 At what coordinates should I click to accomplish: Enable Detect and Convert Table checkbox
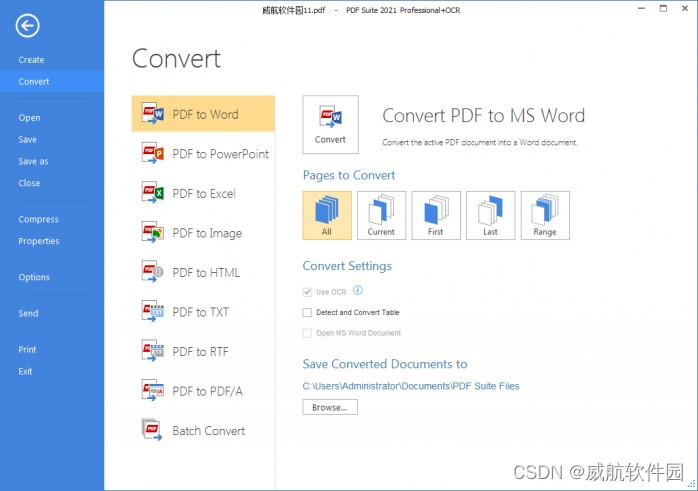(307, 312)
